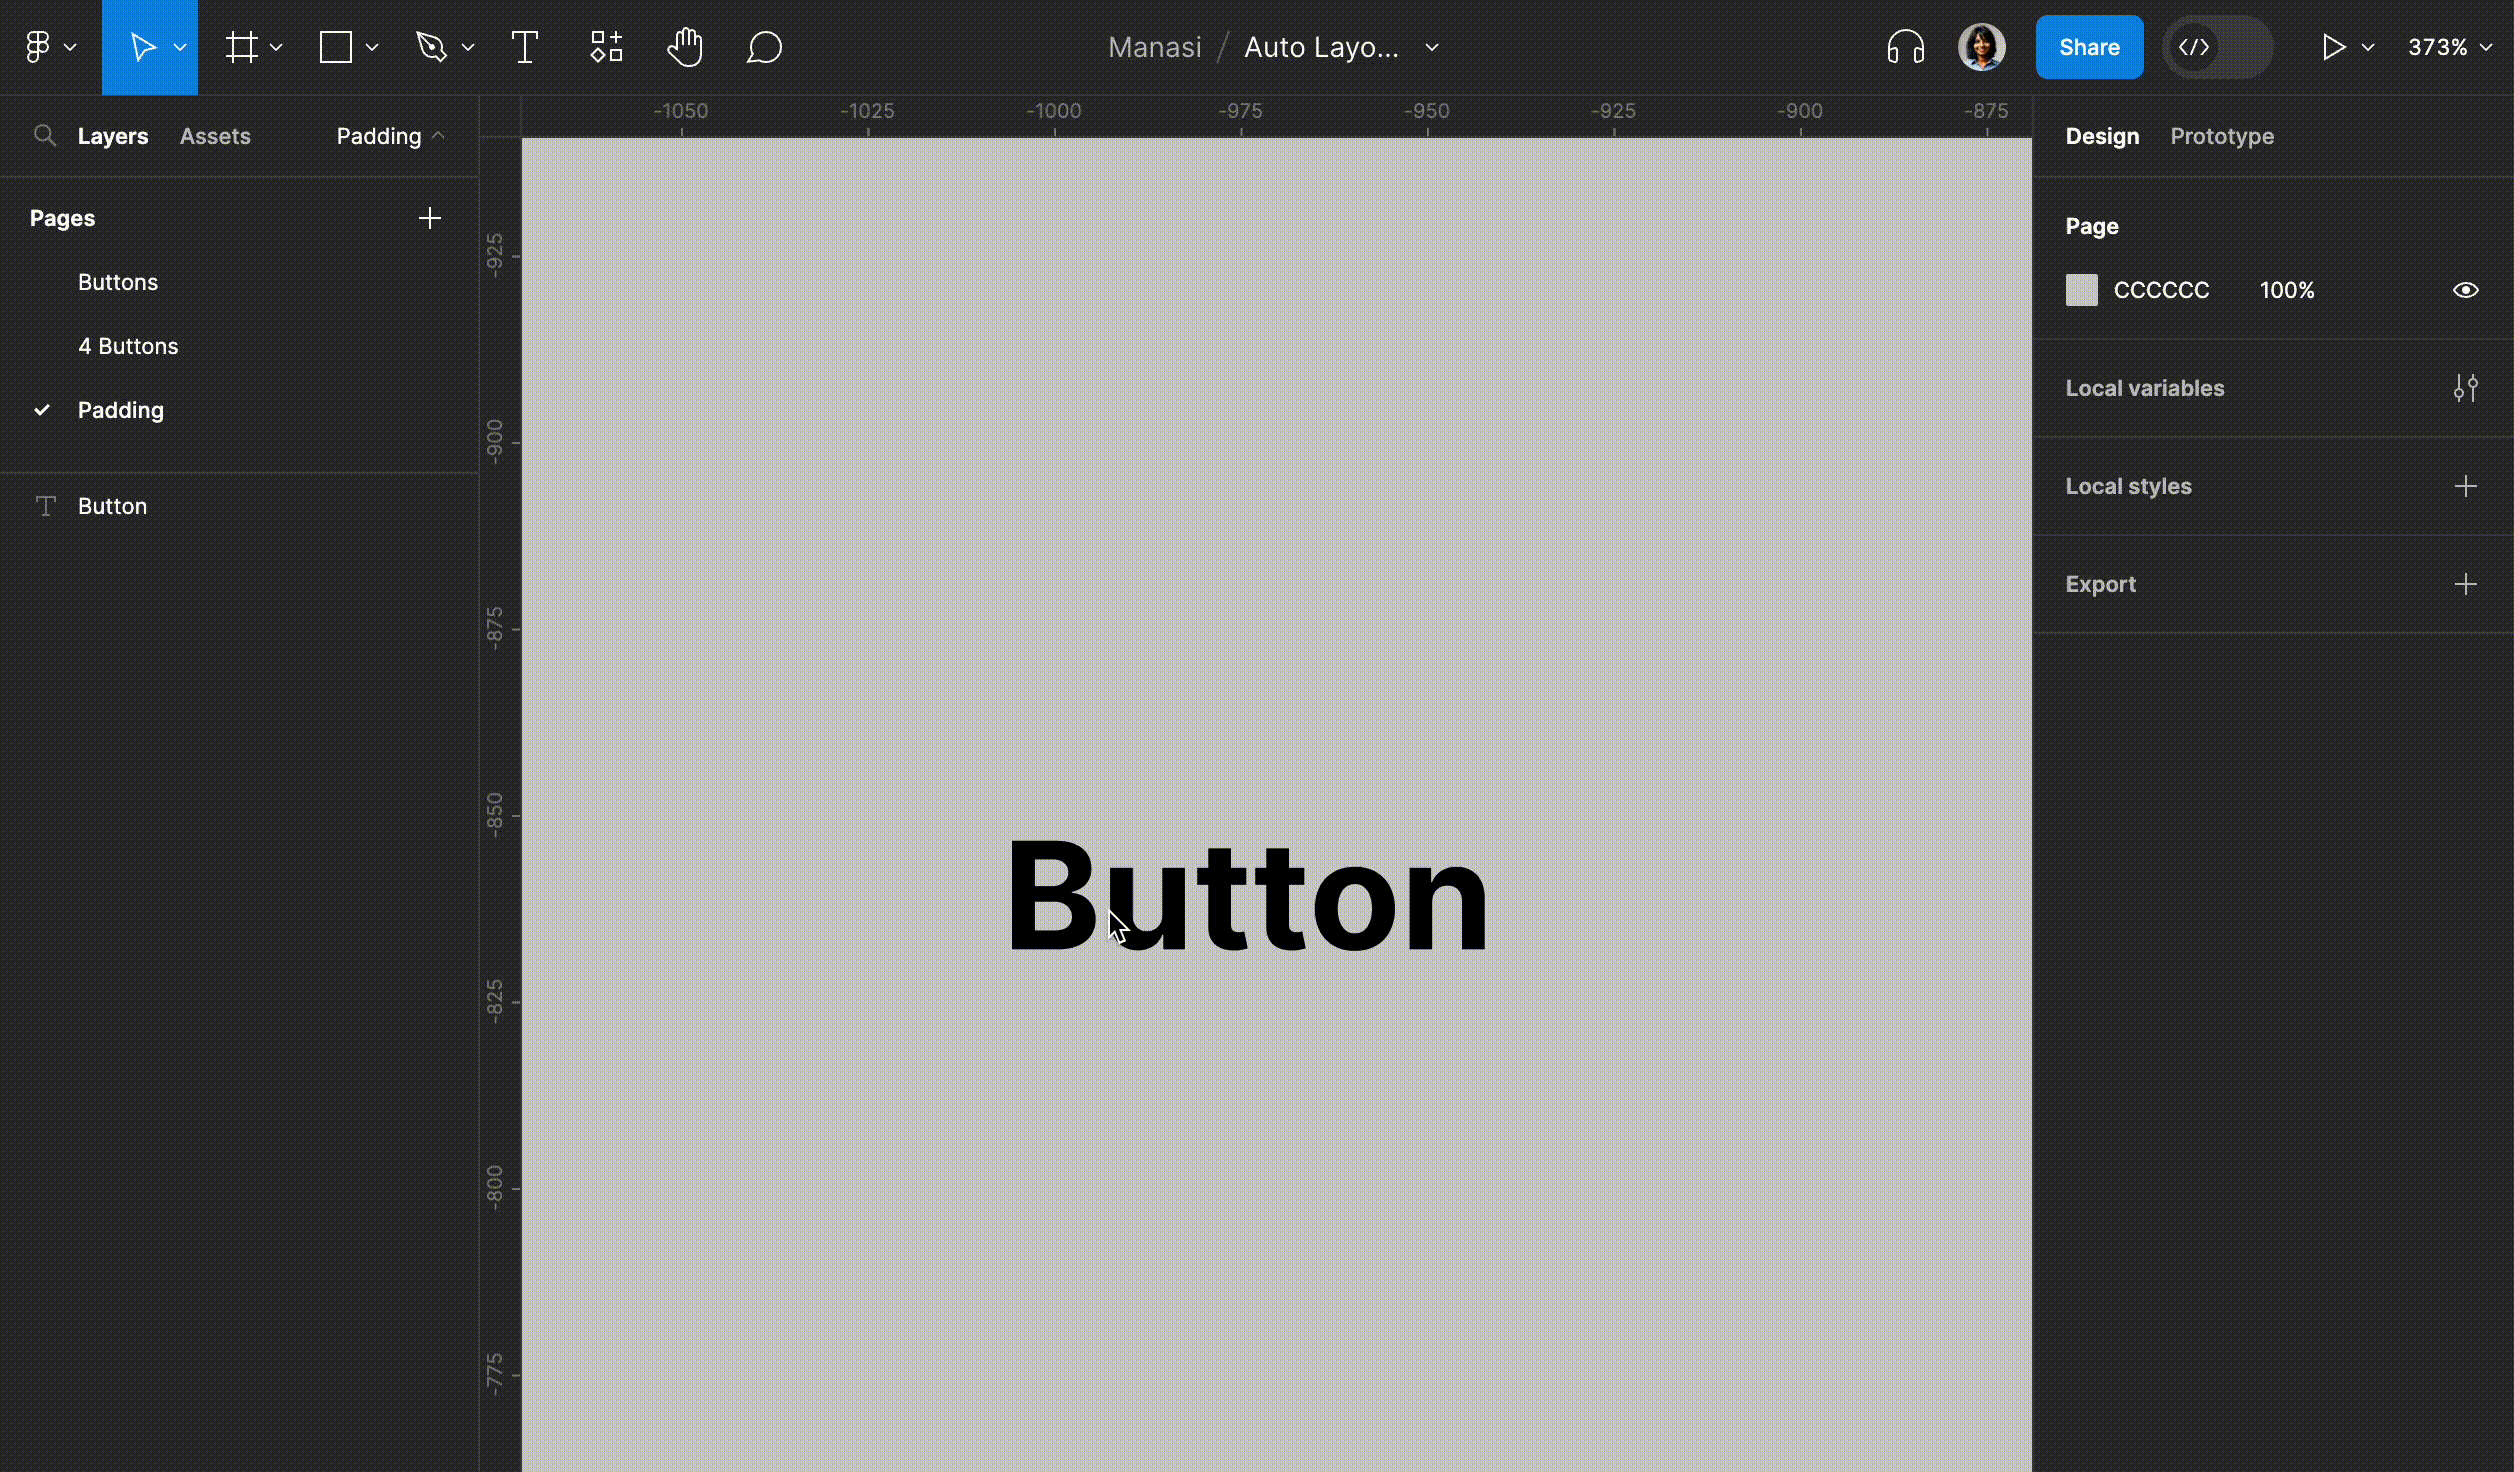Click the Pages header
The width and height of the screenshot is (2514, 1472).
pyautogui.click(x=62, y=218)
